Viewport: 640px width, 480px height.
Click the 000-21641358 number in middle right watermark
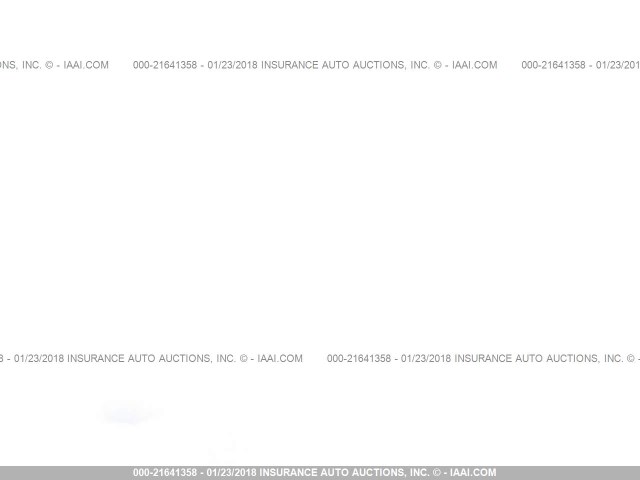coord(359,358)
